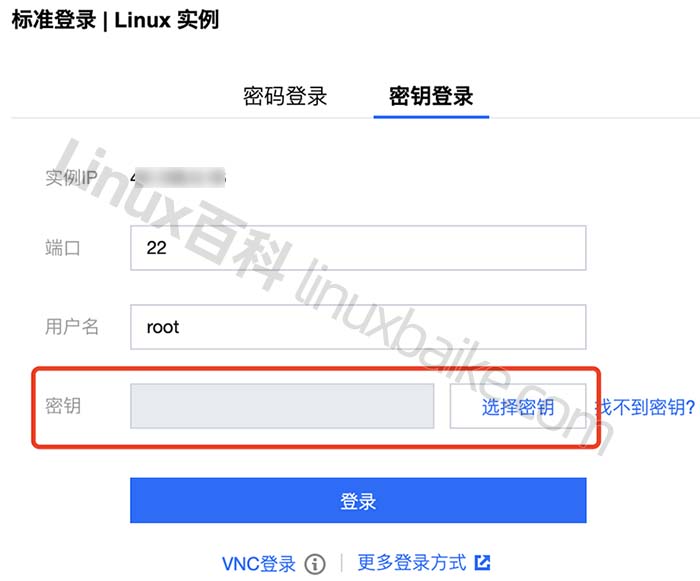
Task: Focus the 用户名 field containing root
Action: click(x=358, y=327)
